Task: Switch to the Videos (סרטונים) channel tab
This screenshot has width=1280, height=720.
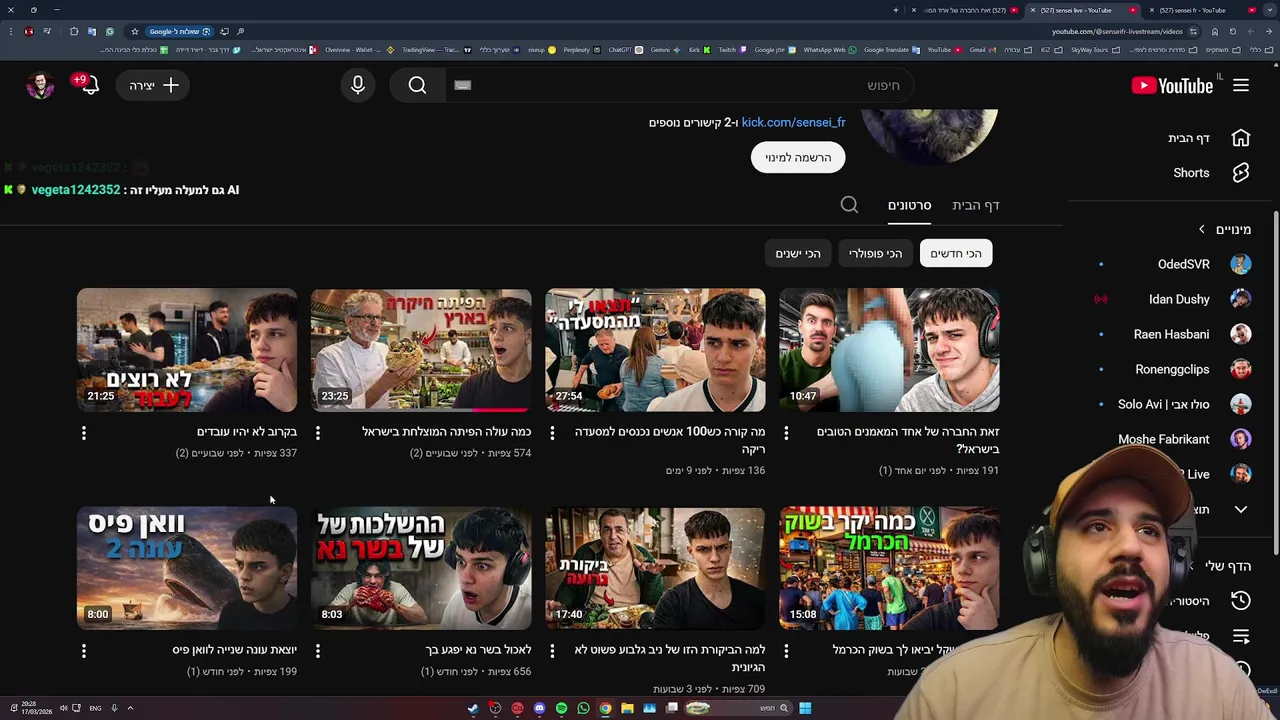Action: point(909,205)
